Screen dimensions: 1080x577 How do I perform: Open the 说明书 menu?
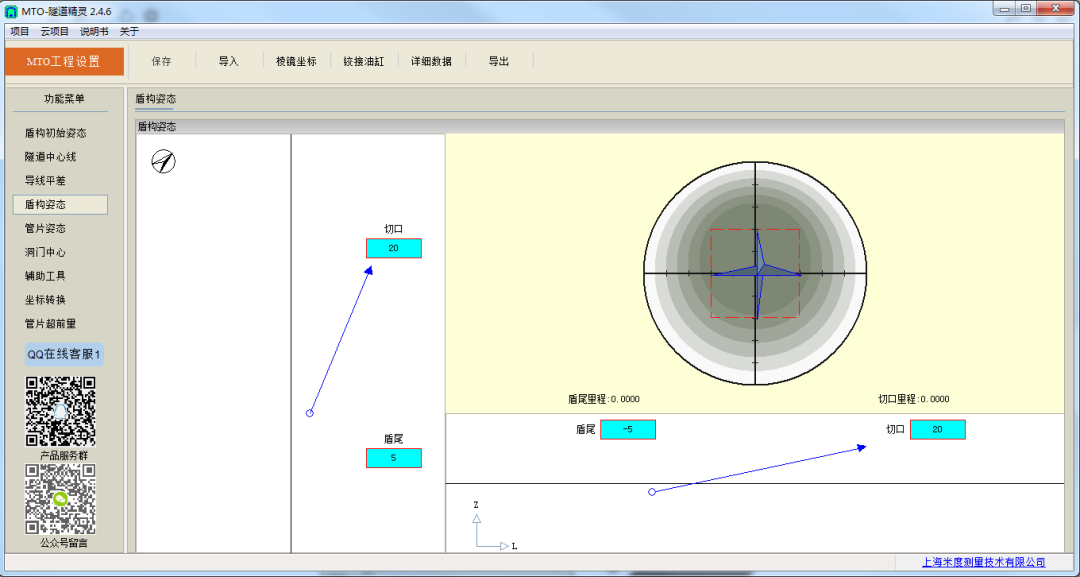94,31
